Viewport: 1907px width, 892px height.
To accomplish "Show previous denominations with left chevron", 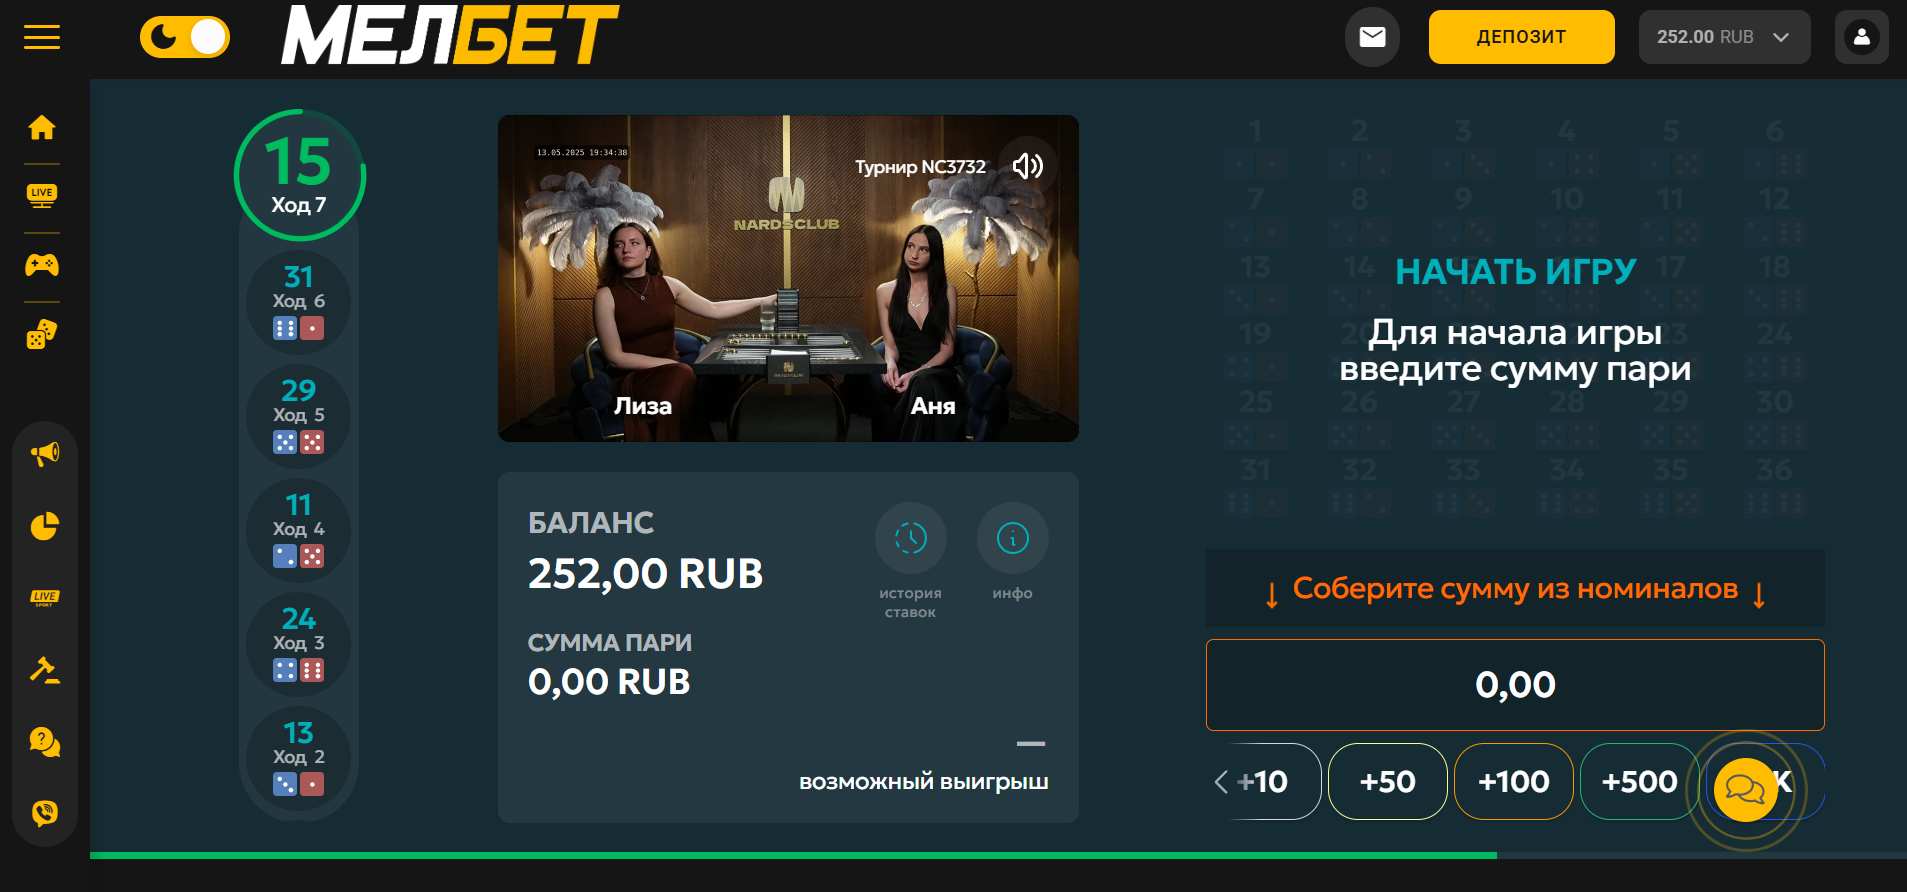I will pyautogui.click(x=1221, y=782).
